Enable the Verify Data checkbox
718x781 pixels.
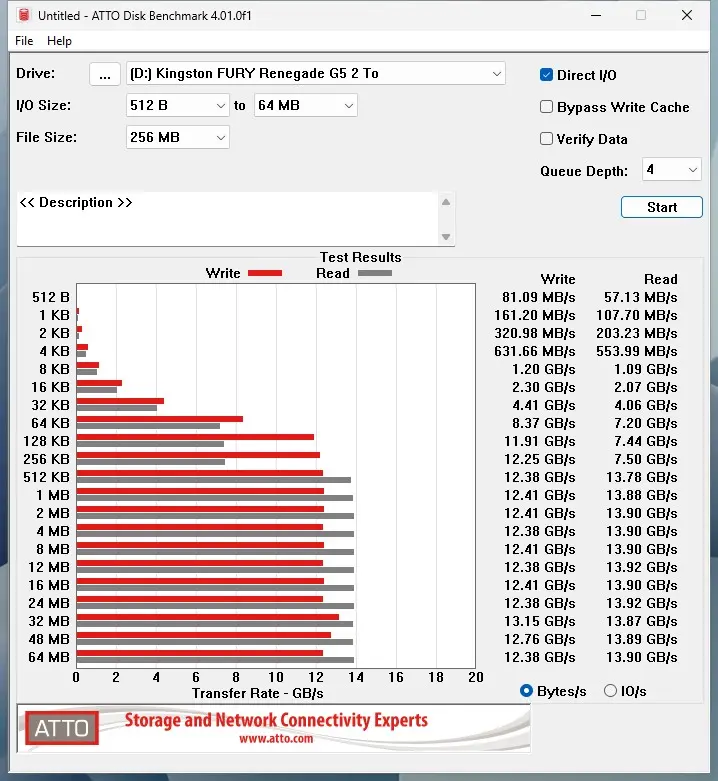pyautogui.click(x=546, y=138)
